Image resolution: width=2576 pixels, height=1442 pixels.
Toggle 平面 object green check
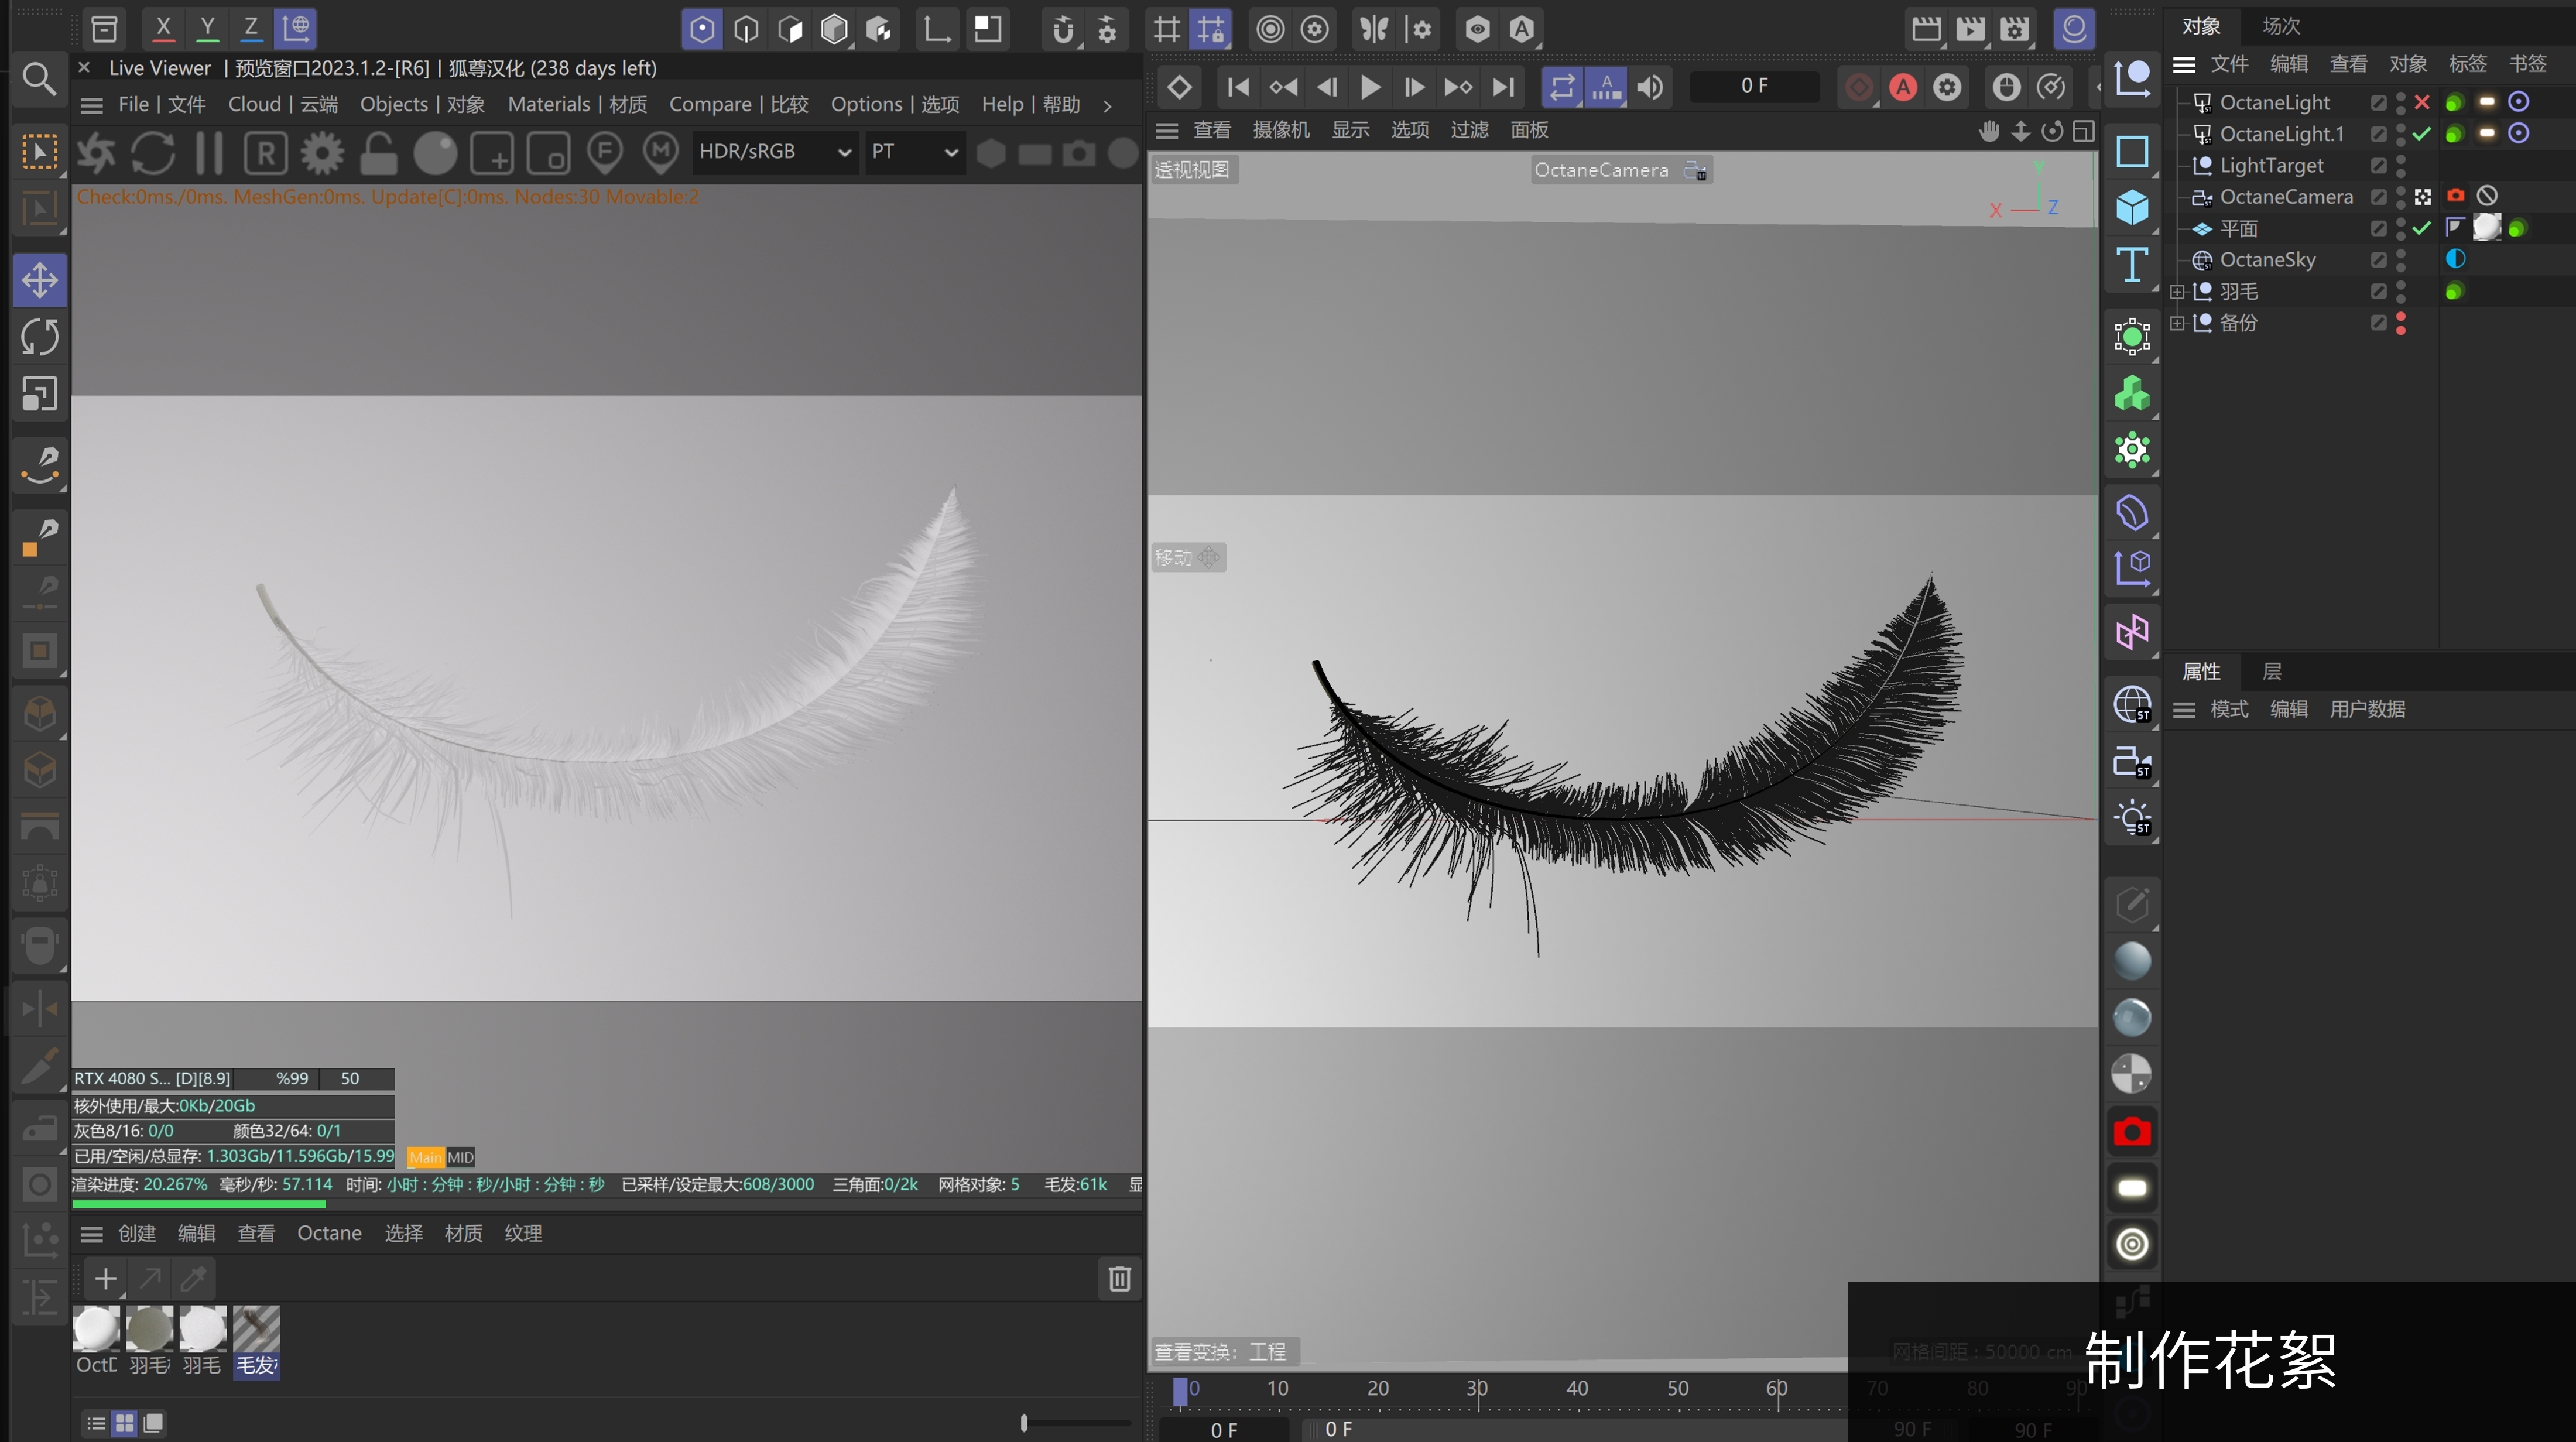(x=2421, y=228)
